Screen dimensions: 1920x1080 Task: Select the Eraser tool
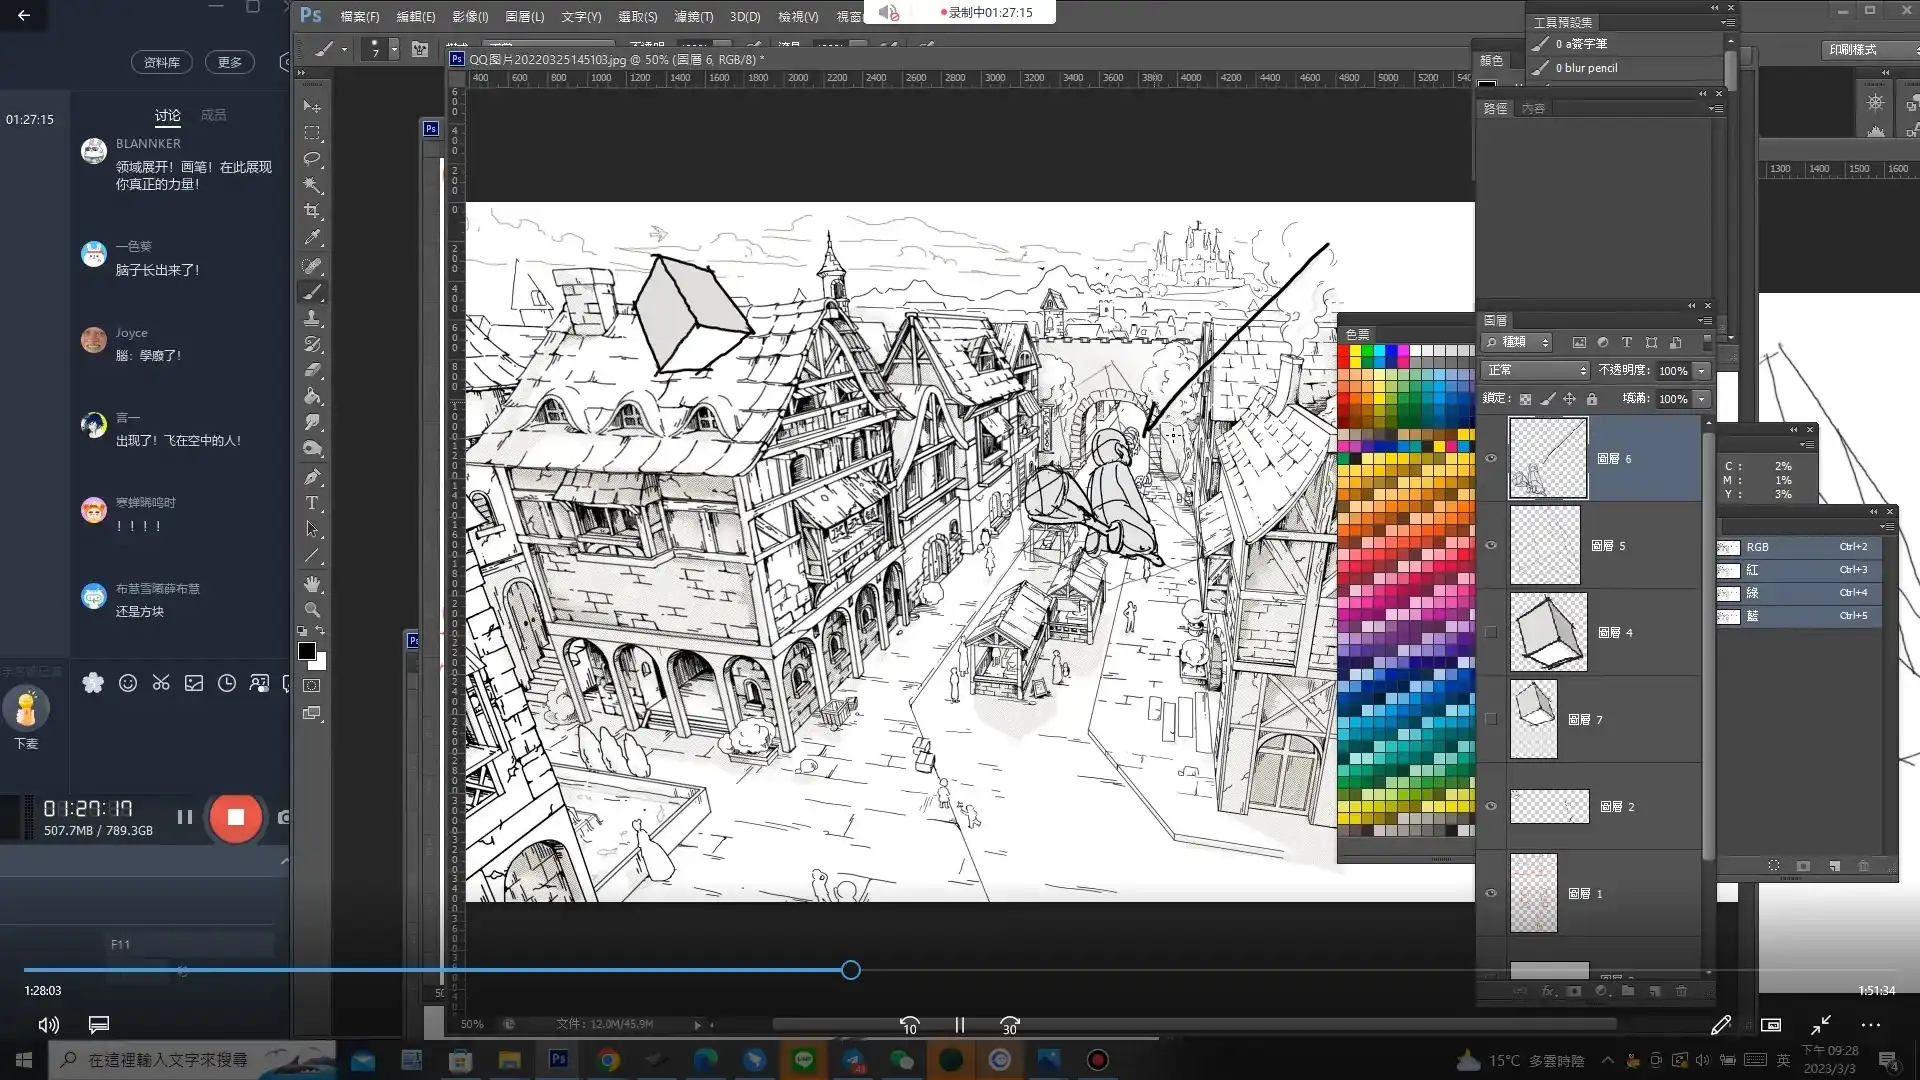click(312, 370)
